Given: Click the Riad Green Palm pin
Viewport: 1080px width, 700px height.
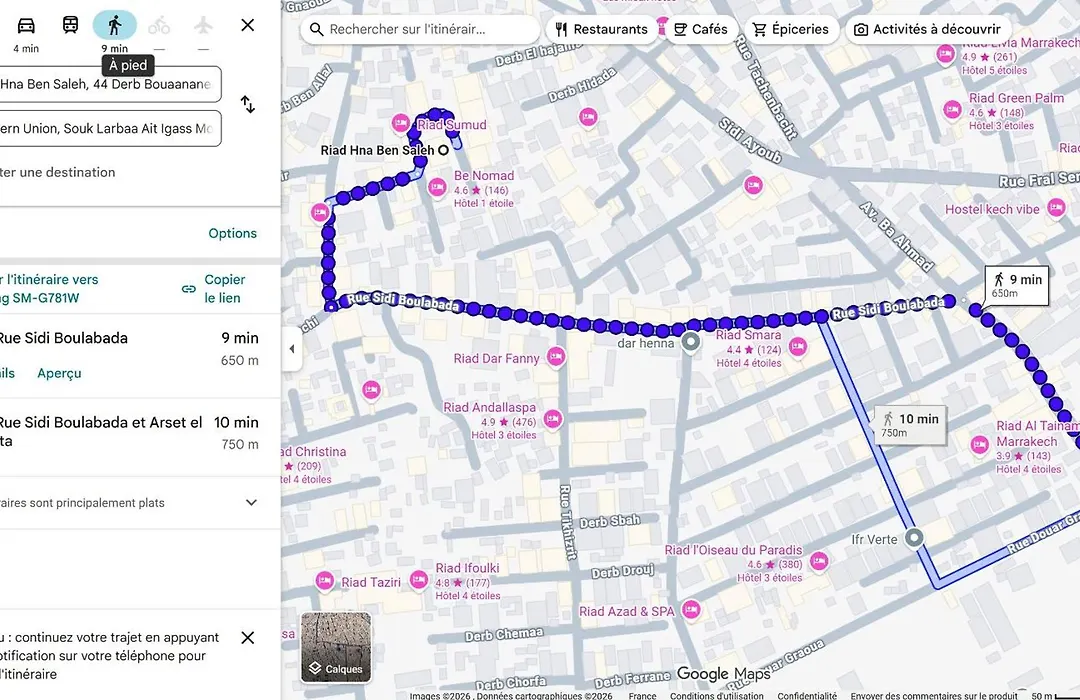Looking at the screenshot, I should pyautogui.click(x=952, y=109).
